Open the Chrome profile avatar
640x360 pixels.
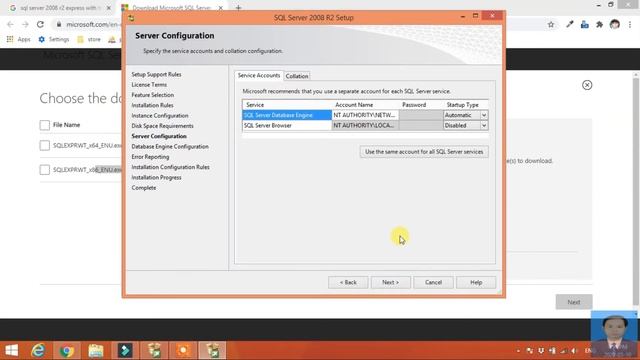[615, 24]
